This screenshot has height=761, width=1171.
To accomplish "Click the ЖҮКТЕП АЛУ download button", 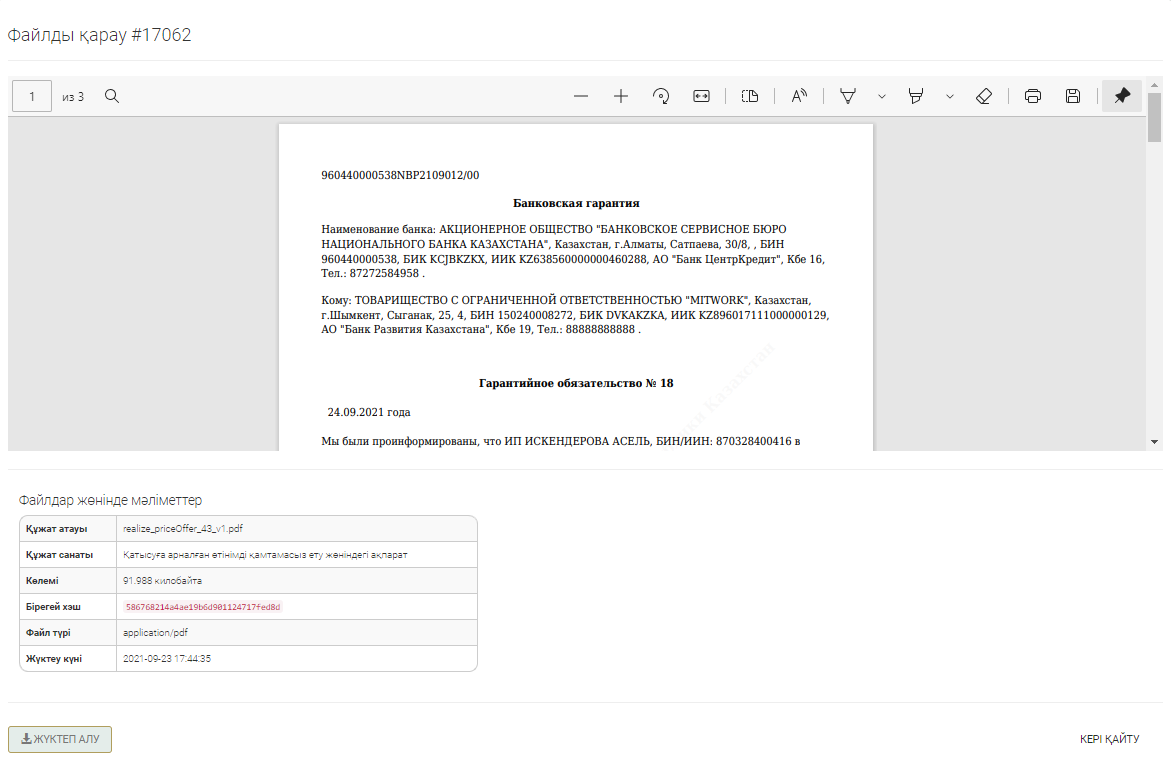I will tap(60, 739).
